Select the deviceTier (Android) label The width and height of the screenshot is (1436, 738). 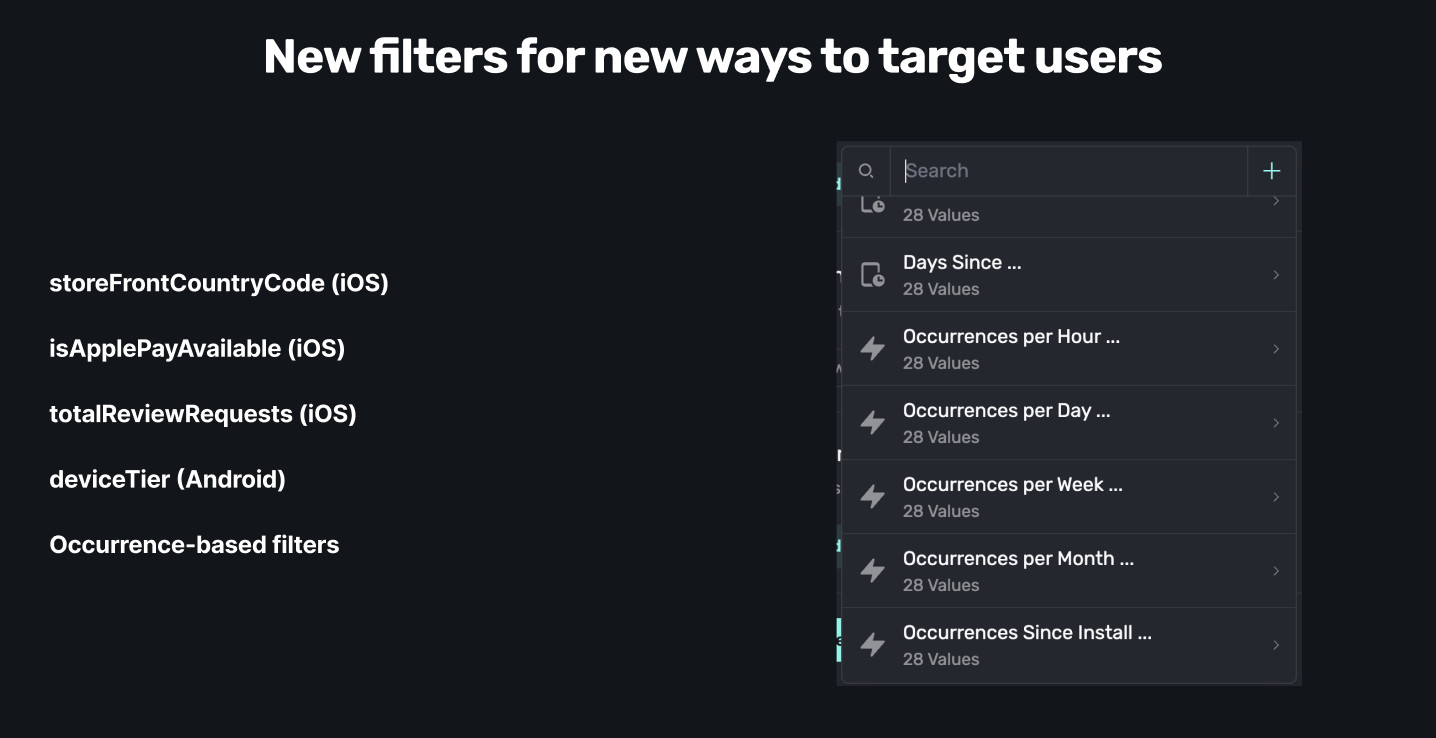pyautogui.click(x=167, y=479)
